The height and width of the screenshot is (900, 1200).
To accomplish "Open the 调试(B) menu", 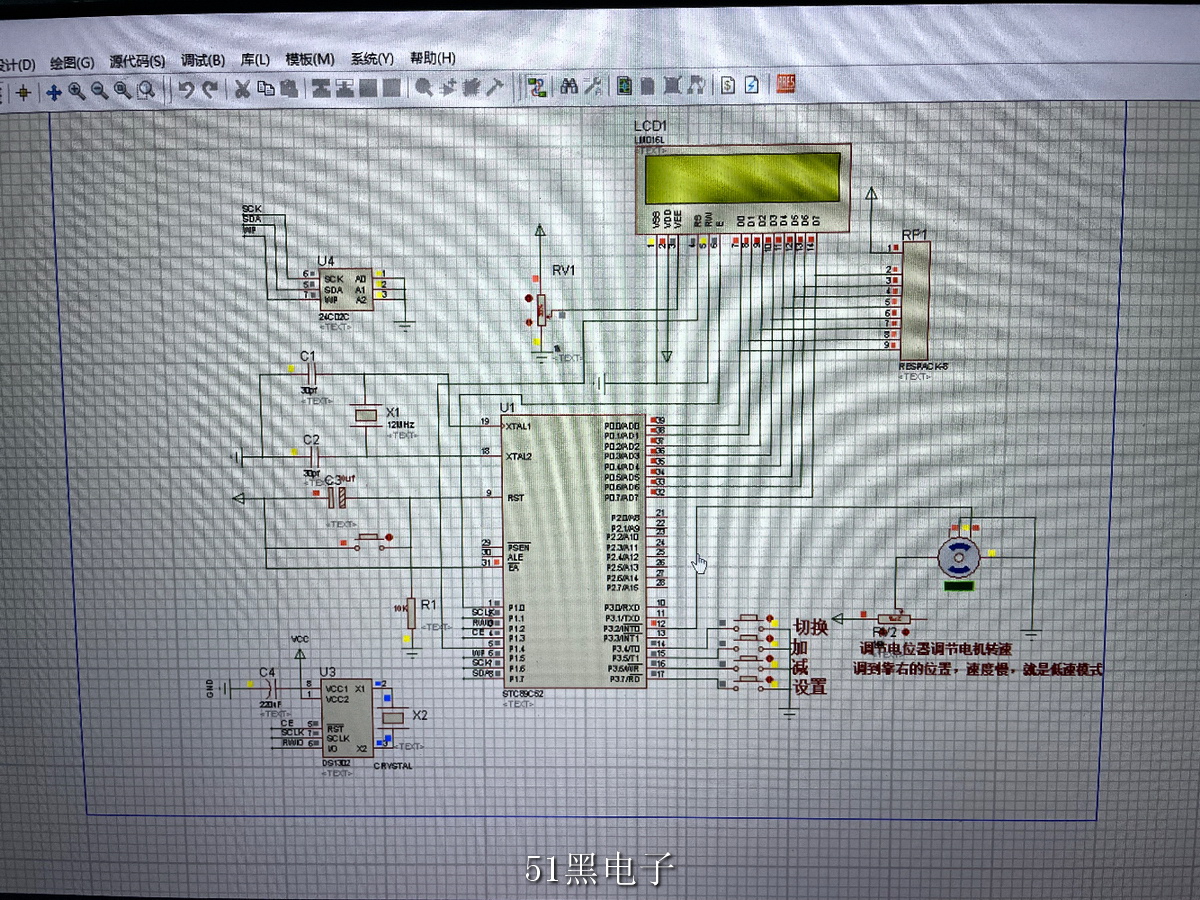I will pos(203,61).
